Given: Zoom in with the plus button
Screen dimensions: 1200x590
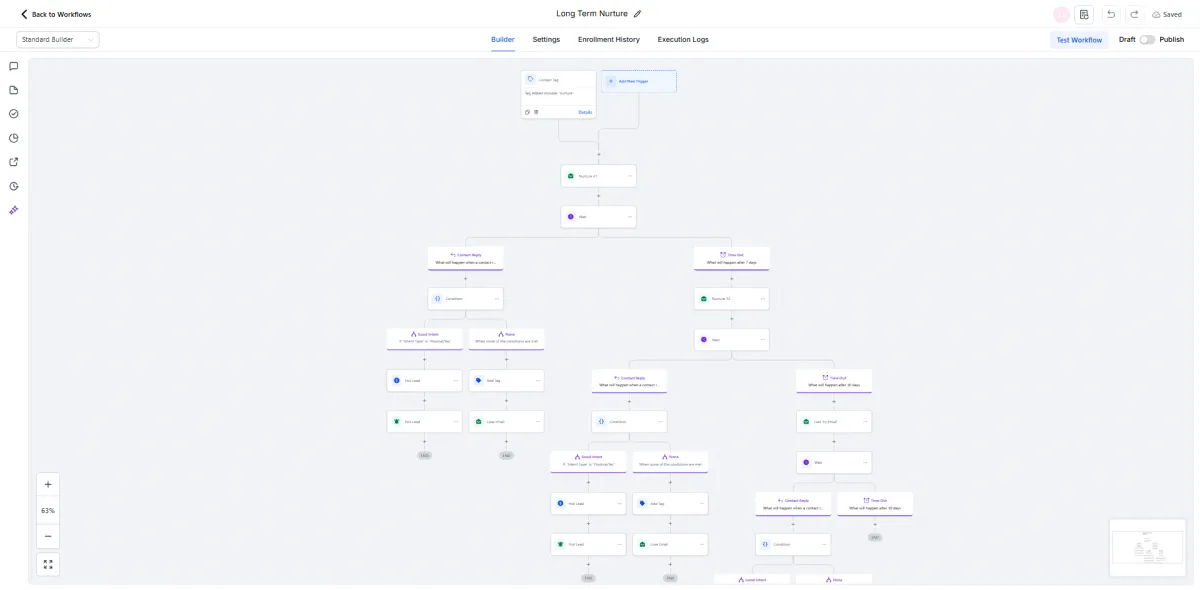Looking at the screenshot, I should coord(48,484).
